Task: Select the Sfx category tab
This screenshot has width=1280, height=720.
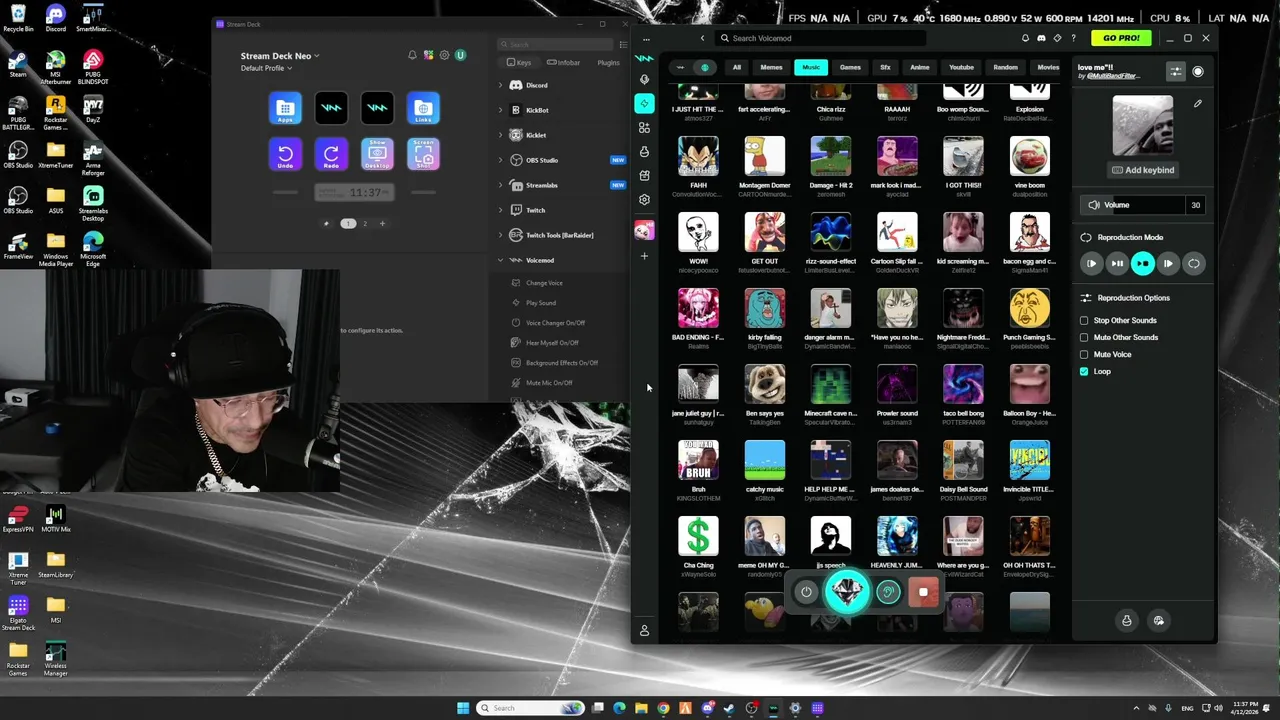Action: click(x=885, y=67)
